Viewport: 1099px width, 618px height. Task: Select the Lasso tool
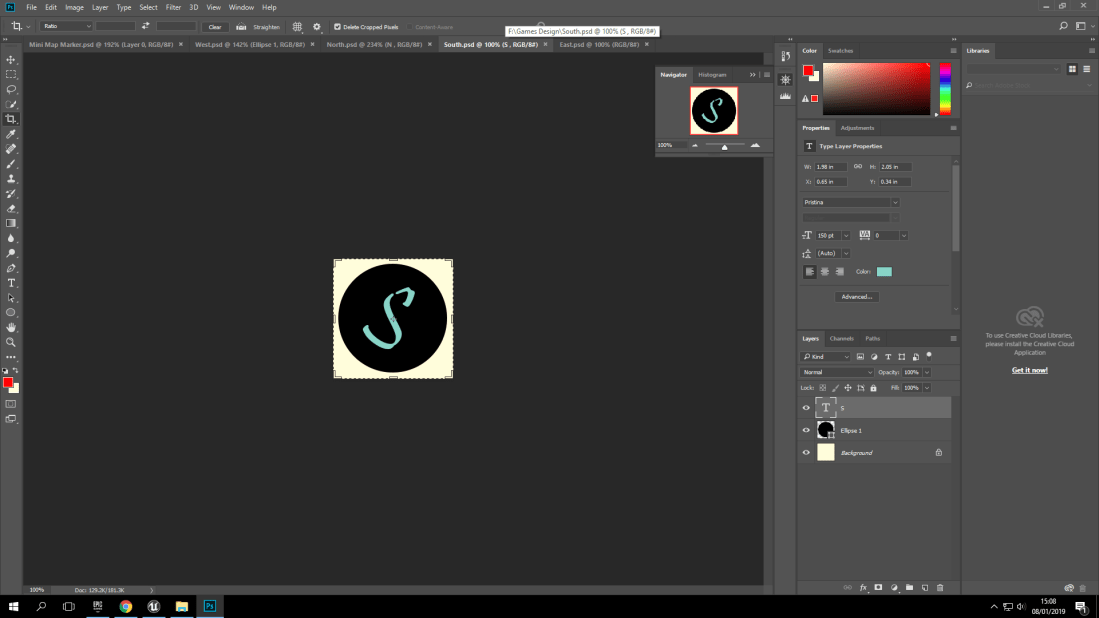pos(11,89)
